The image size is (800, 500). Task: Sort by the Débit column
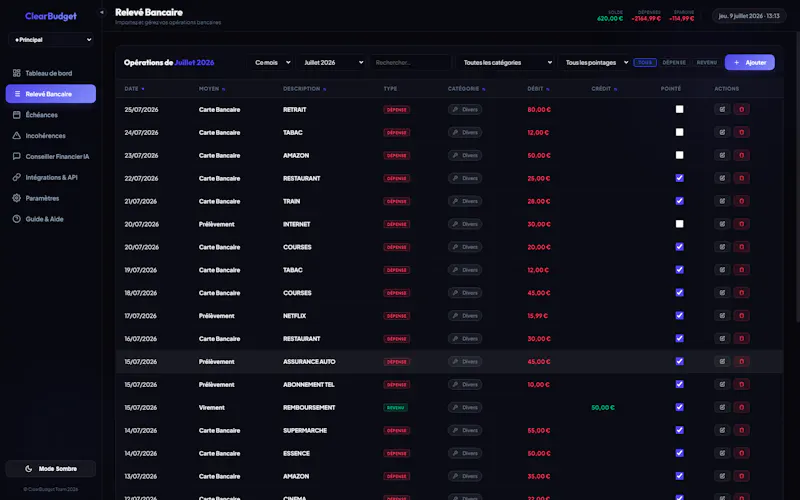[538, 89]
